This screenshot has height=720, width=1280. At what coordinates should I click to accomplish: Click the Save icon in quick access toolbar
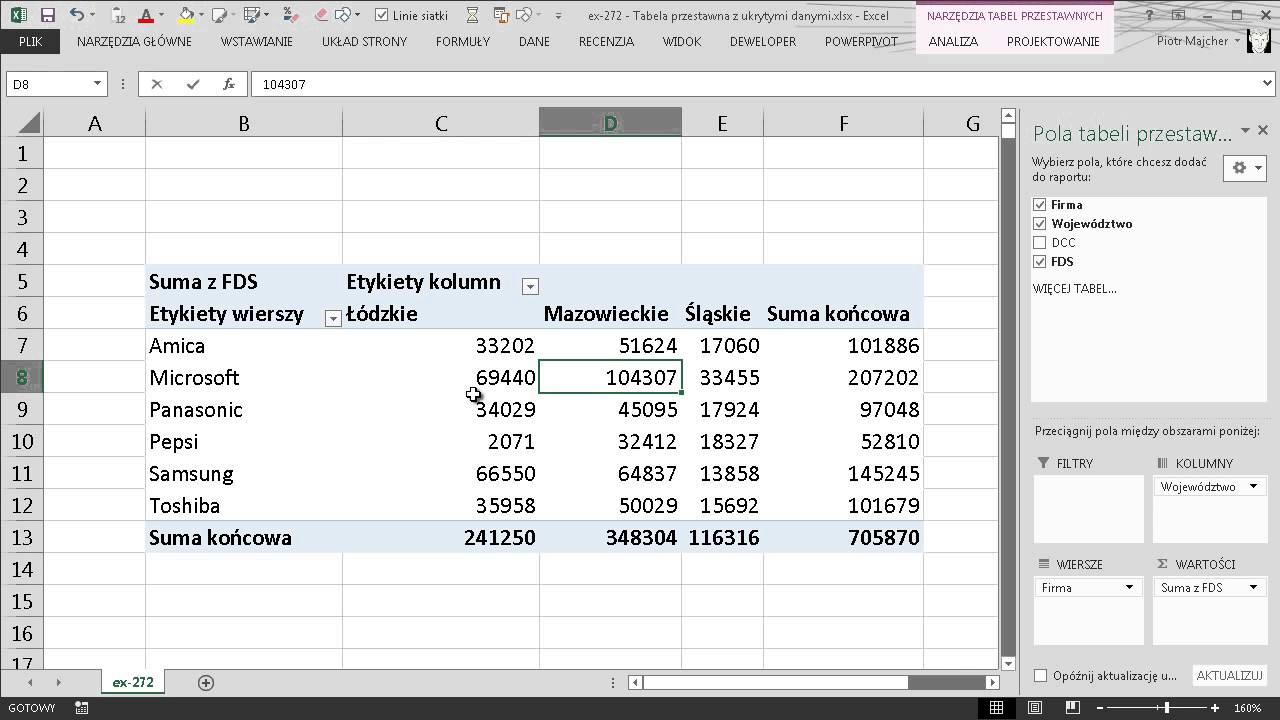coord(47,16)
